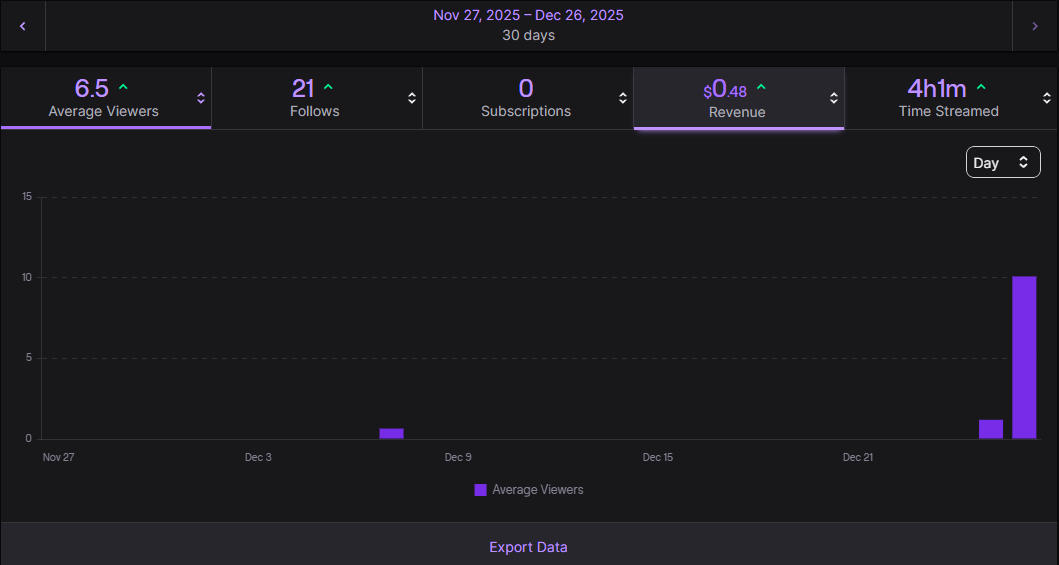
Task: Click the green trend arrow next to 21
Action: click(x=328, y=87)
